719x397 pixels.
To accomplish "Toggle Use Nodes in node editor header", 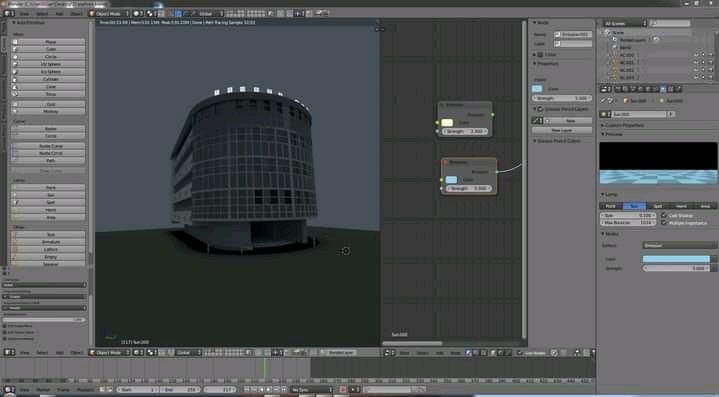I will point(520,353).
